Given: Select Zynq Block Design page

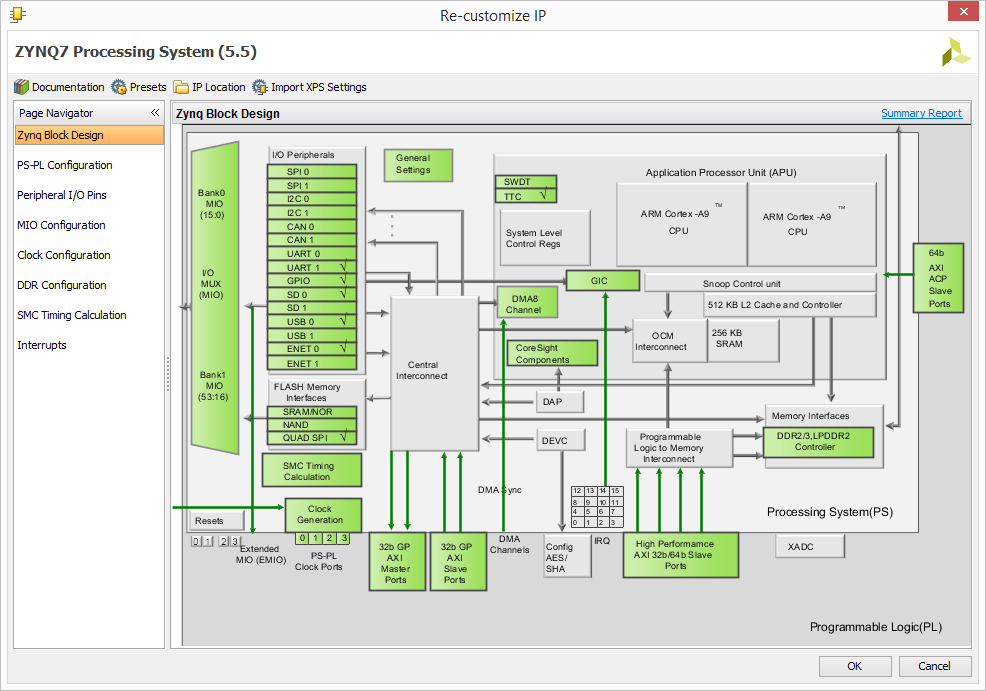Looking at the screenshot, I should tap(89, 135).
